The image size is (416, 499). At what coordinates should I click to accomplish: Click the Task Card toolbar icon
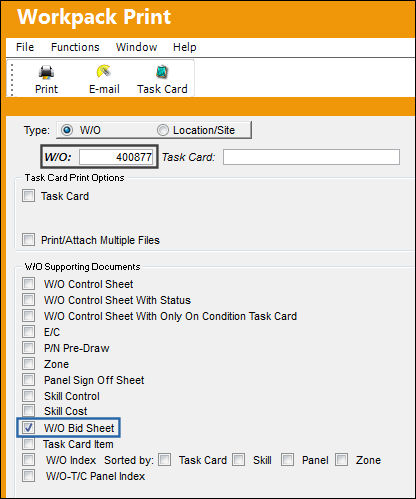coord(162,72)
